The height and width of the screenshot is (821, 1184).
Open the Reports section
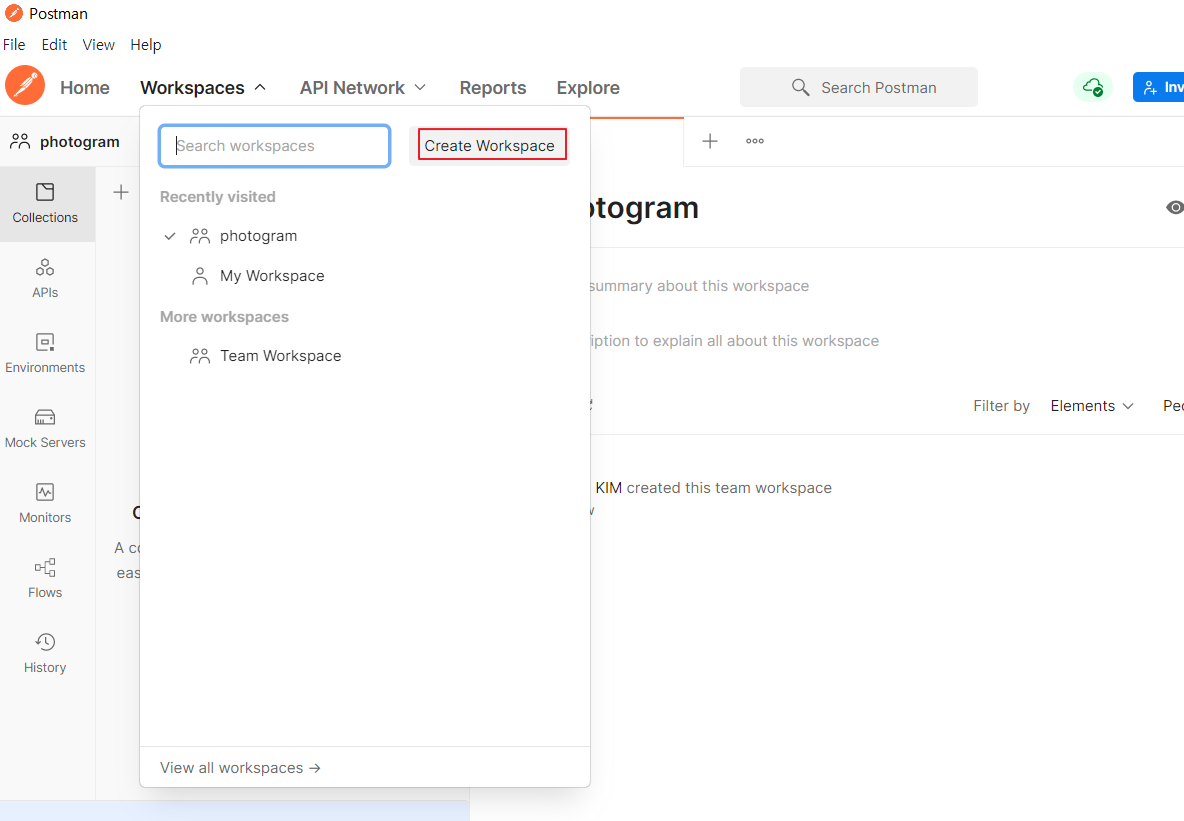point(493,88)
